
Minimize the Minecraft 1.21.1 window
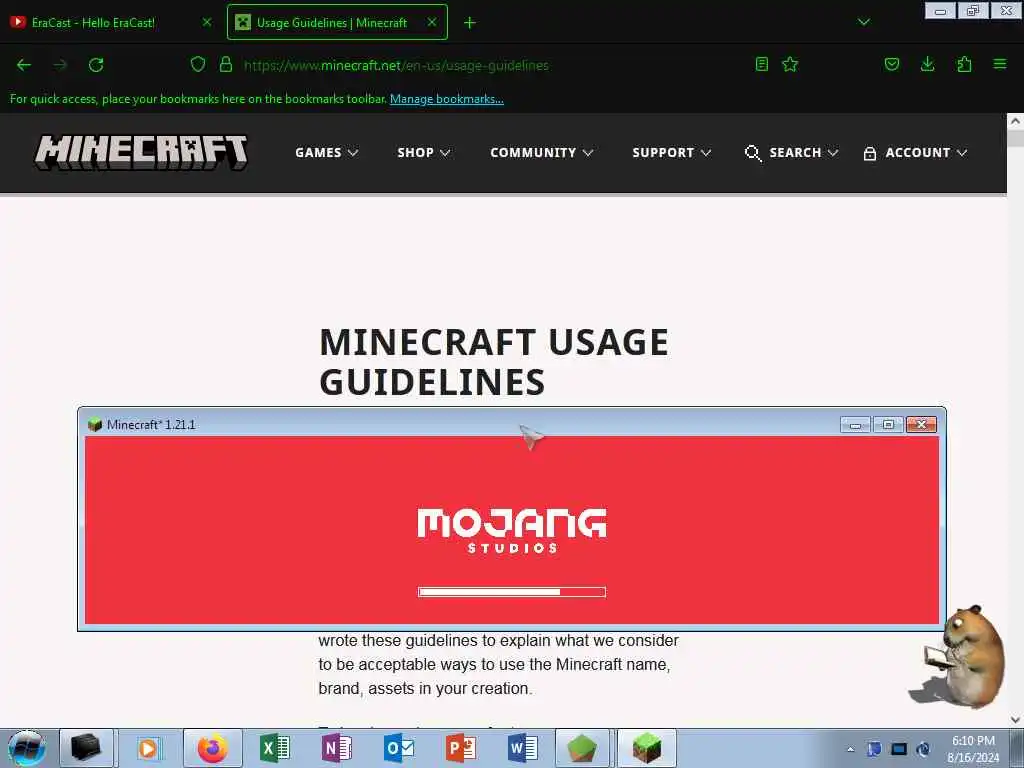(855, 425)
